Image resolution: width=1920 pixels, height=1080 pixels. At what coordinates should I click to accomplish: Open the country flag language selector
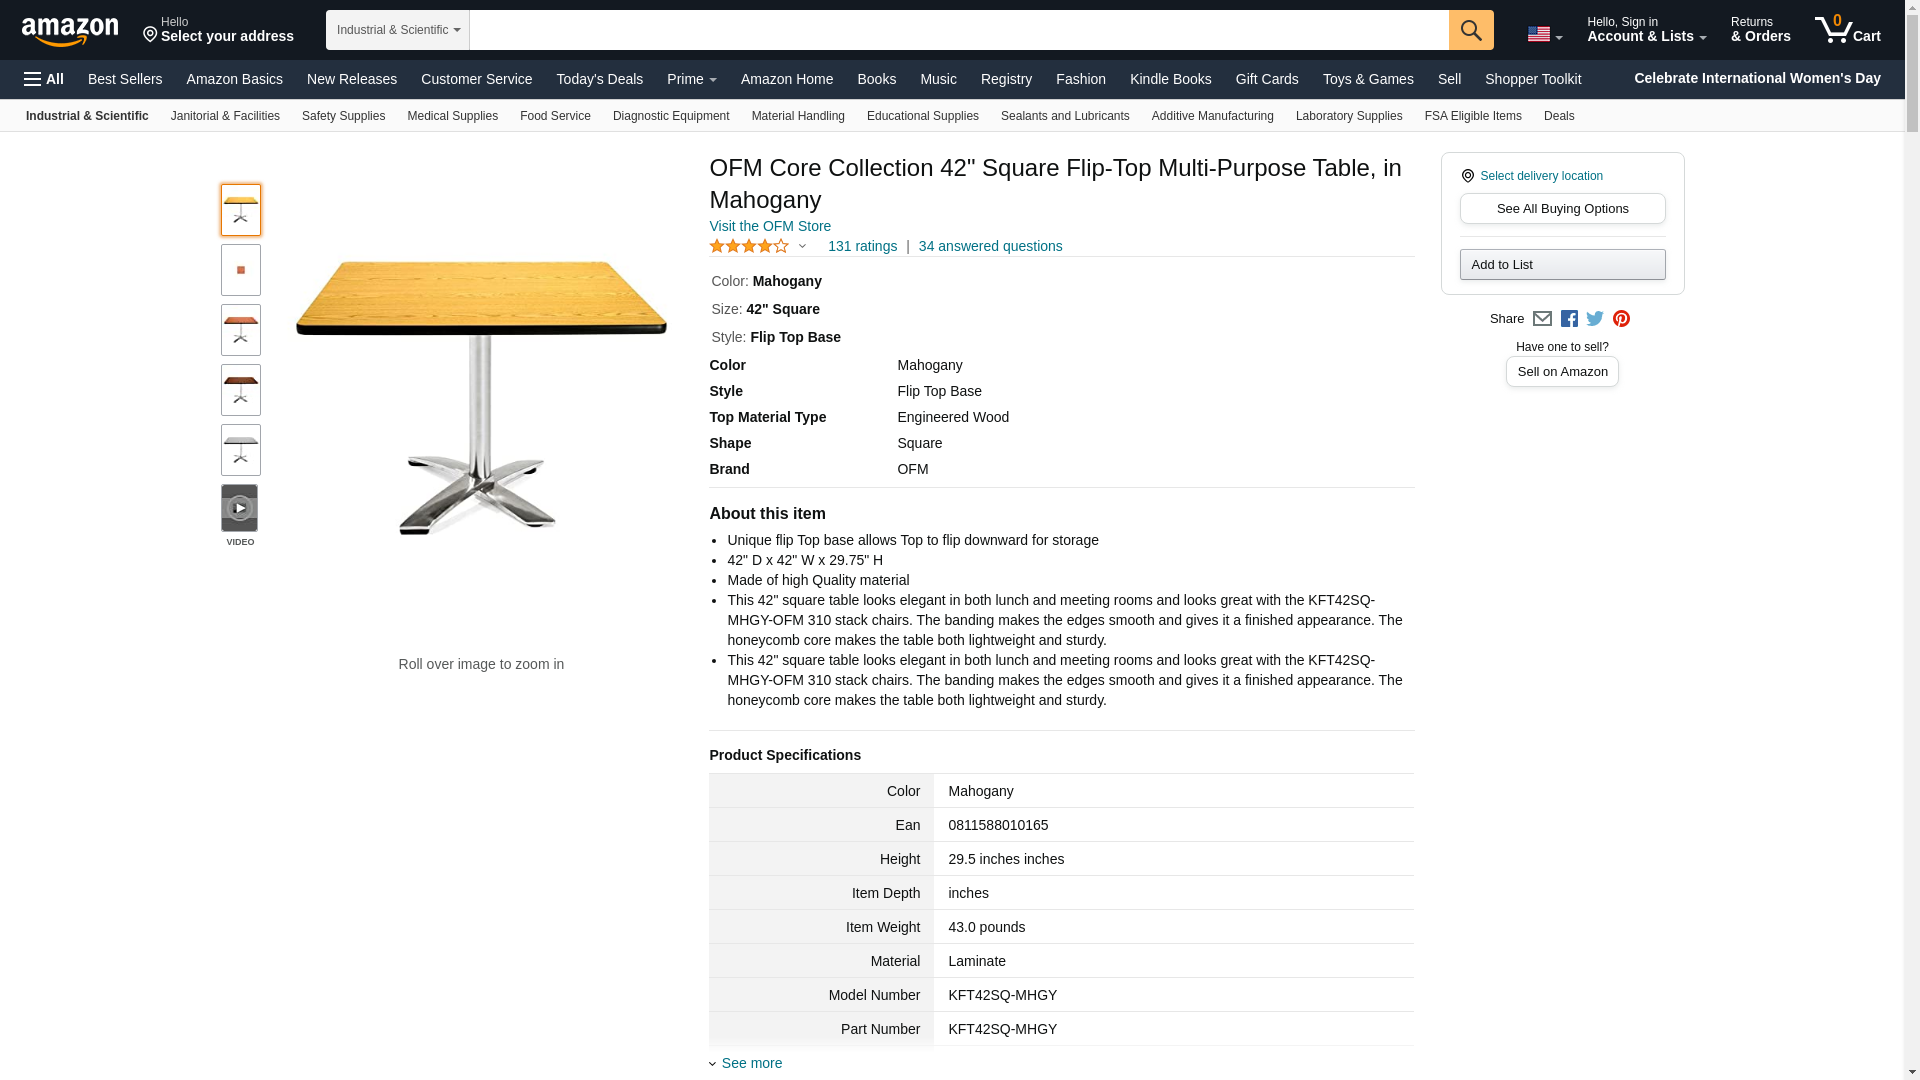click(x=1544, y=34)
